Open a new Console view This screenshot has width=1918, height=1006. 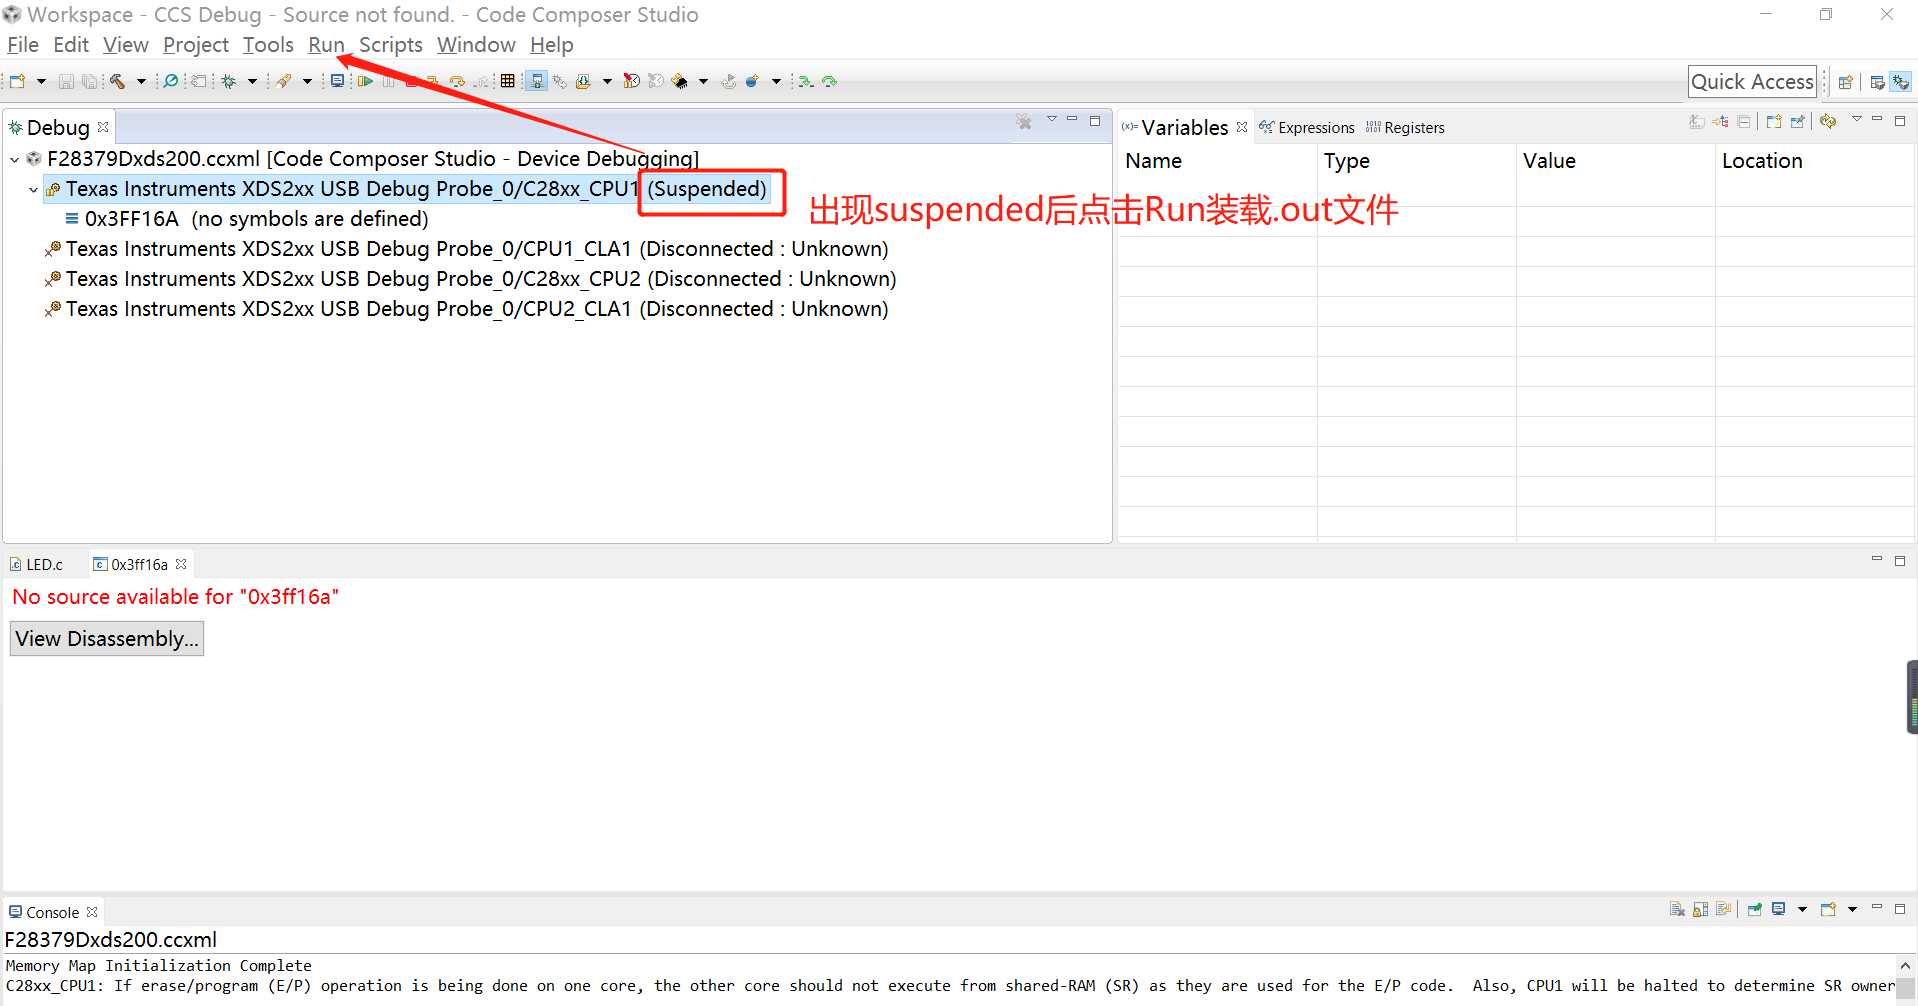pos(1828,910)
